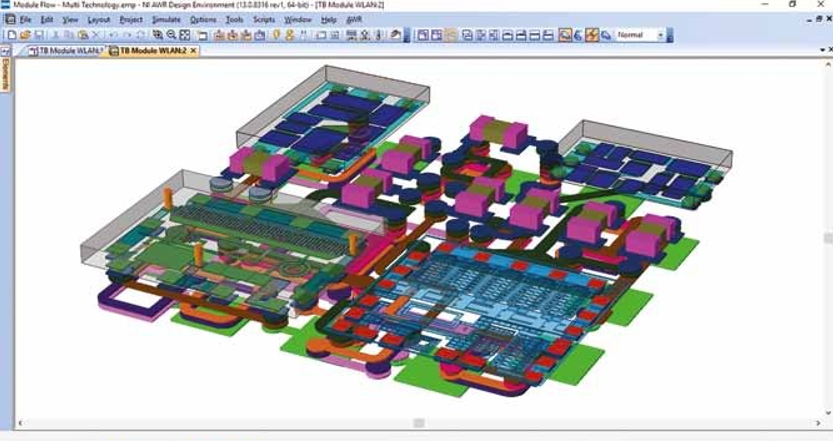Click the New Project icon
This screenshot has height=441, width=833.
11,35
